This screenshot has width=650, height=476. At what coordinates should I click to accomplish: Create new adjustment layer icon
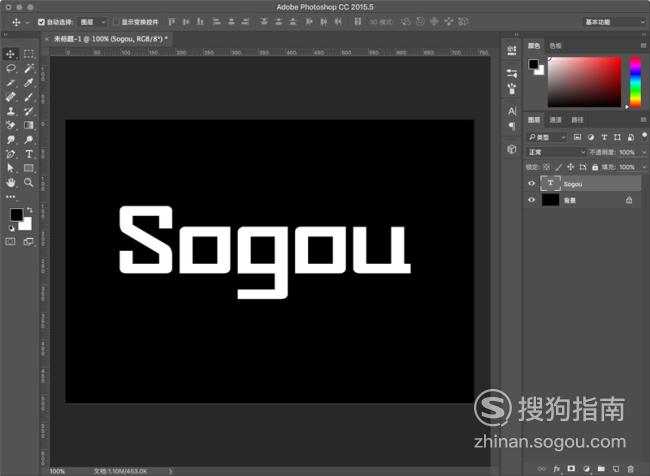point(586,469)
